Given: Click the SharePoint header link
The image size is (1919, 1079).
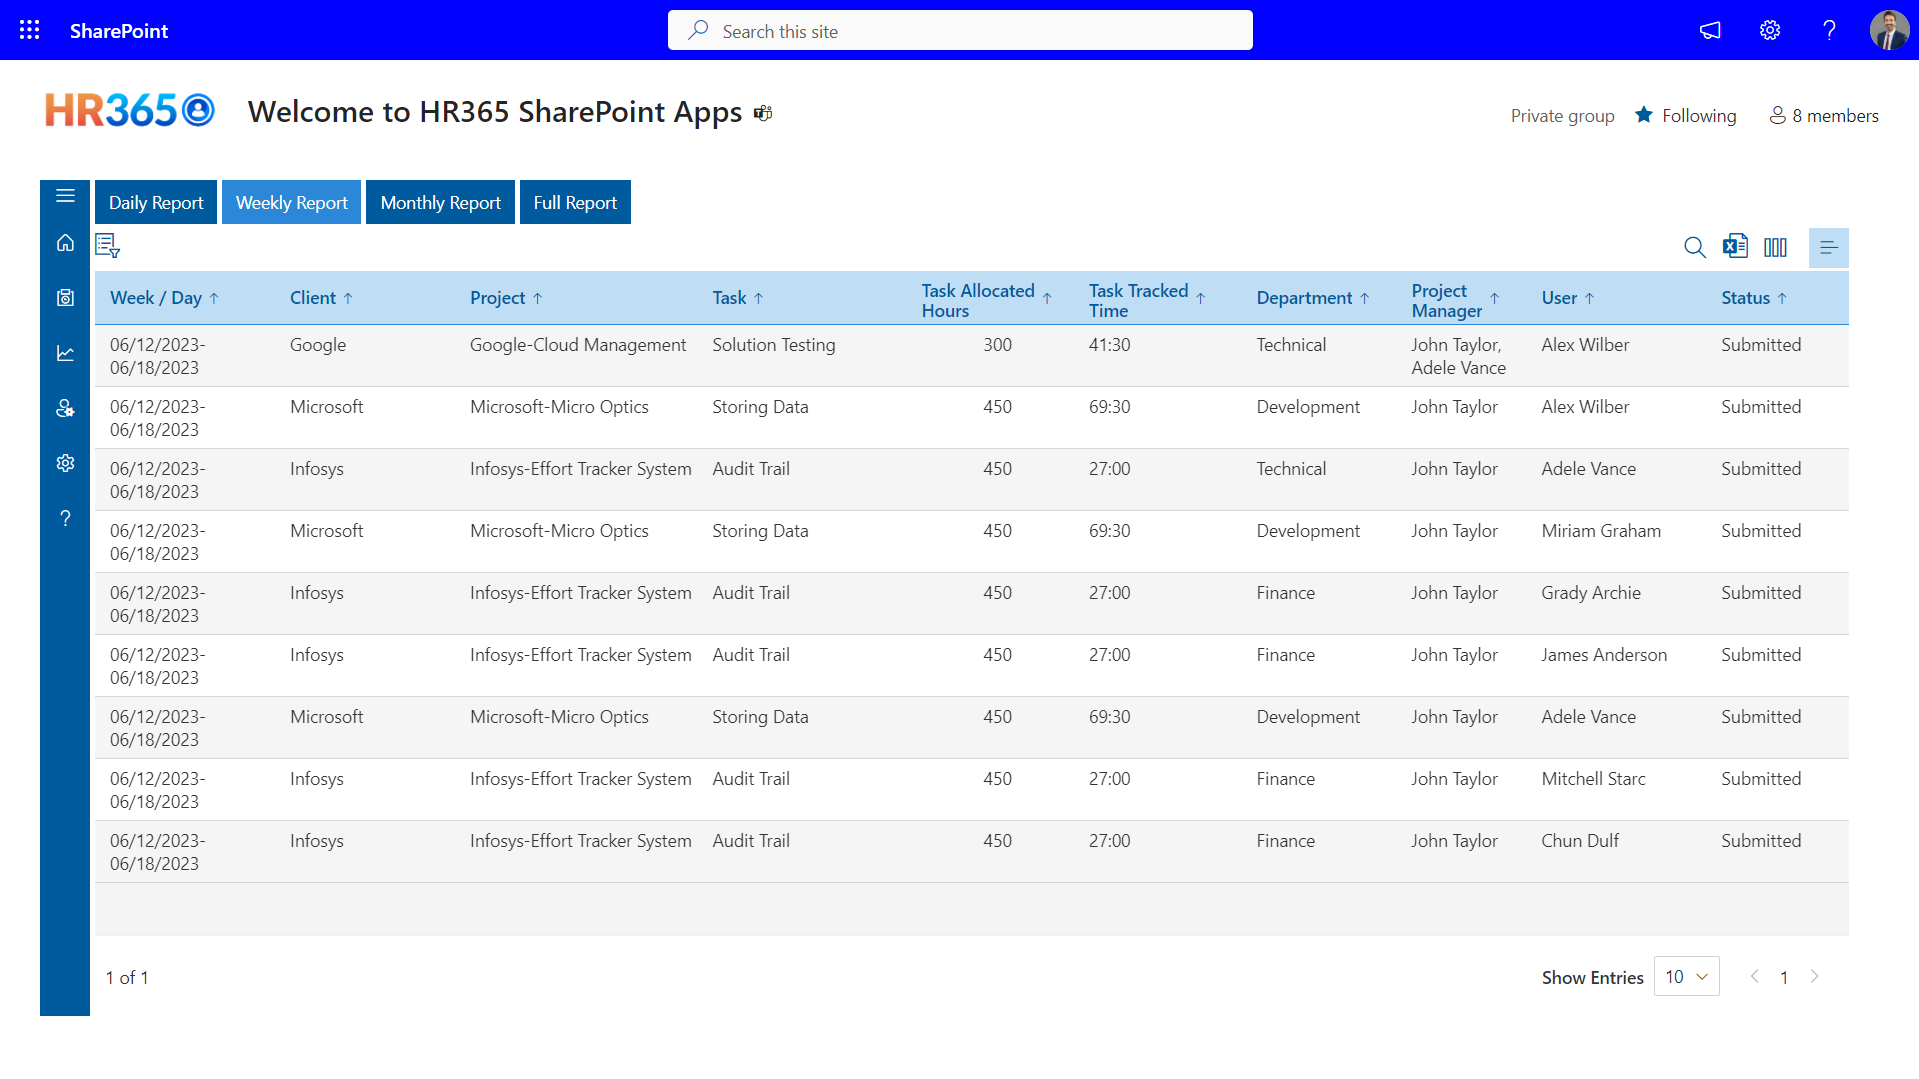Looking at the screenshot, I should tap(119, 31).
